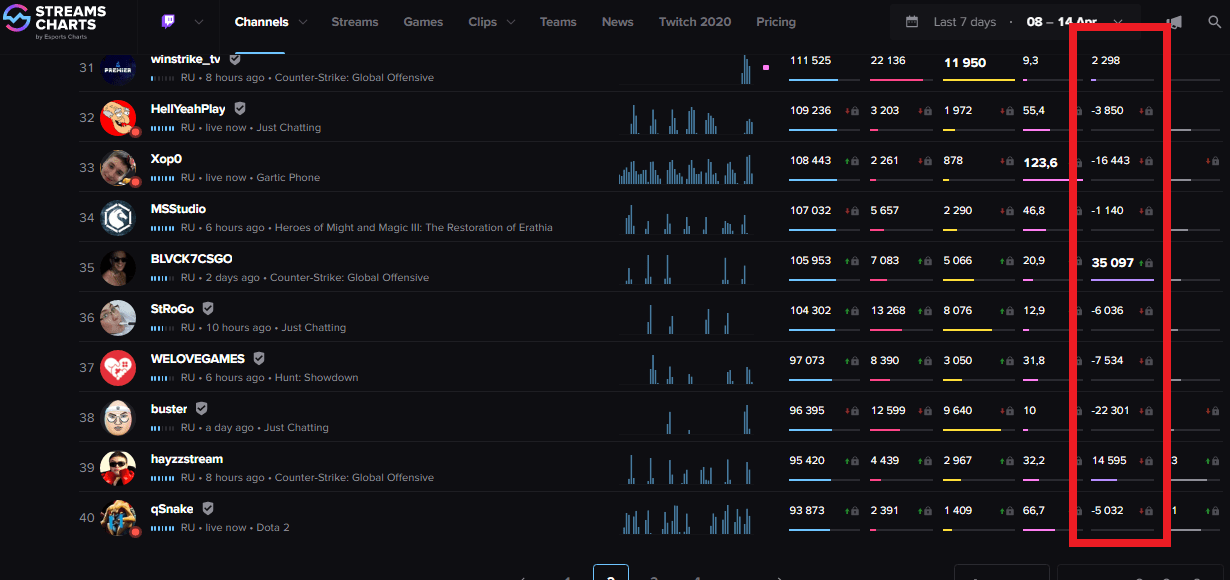The width and height of the screenshot is (1230, 580).
Task: Open the megaphone announcements icon
Action: point(1174,22)
